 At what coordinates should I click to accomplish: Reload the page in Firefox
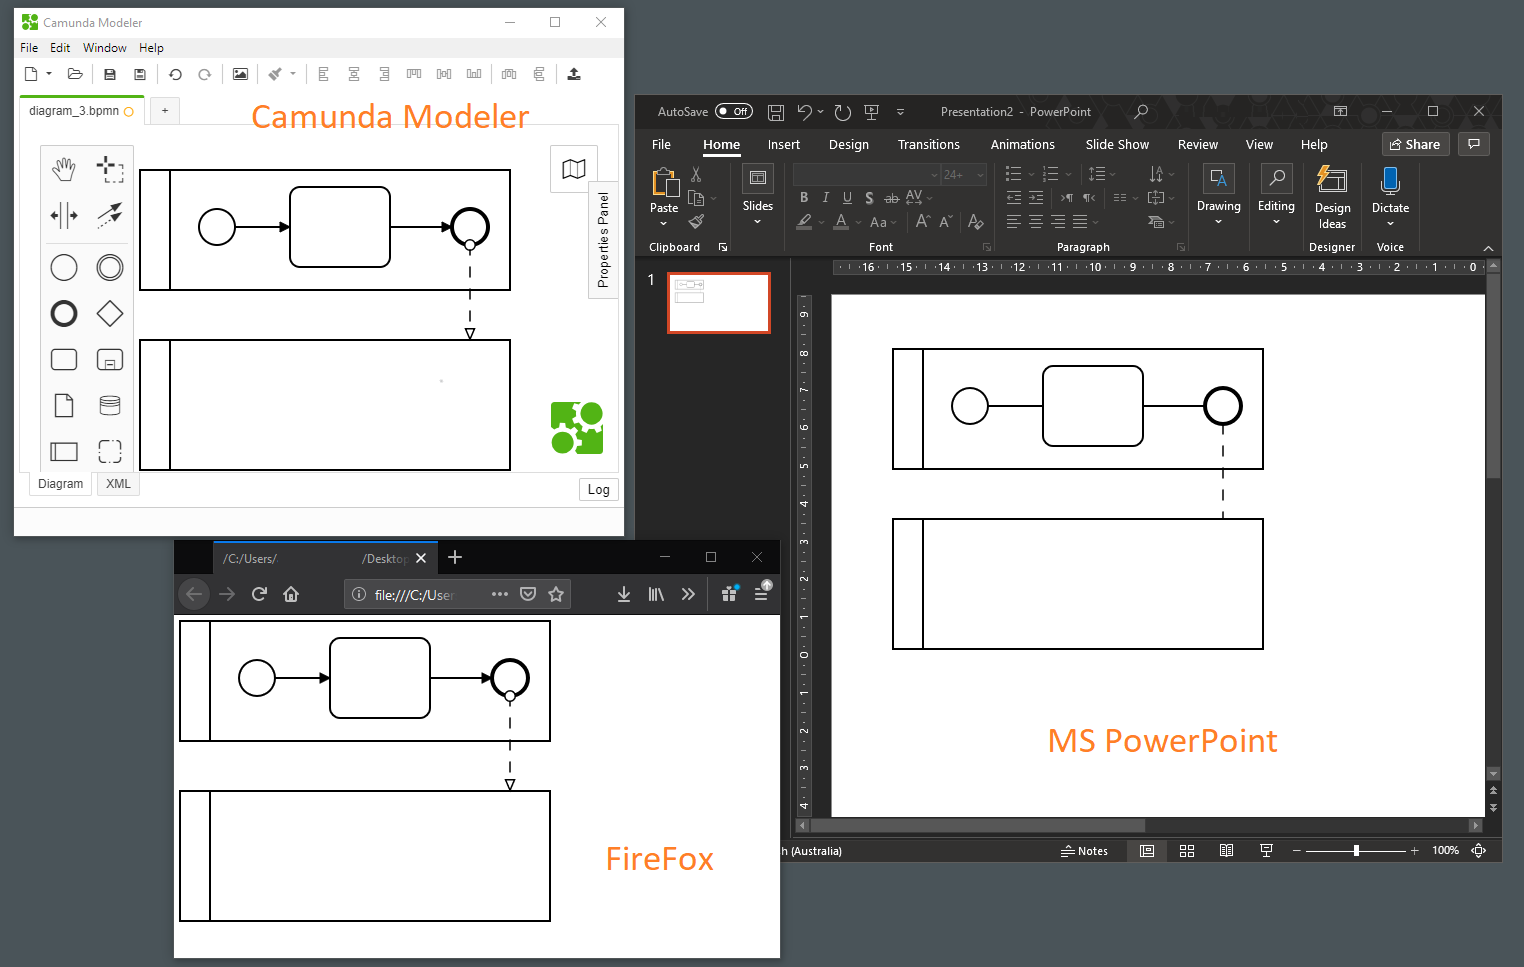point(259,594)
